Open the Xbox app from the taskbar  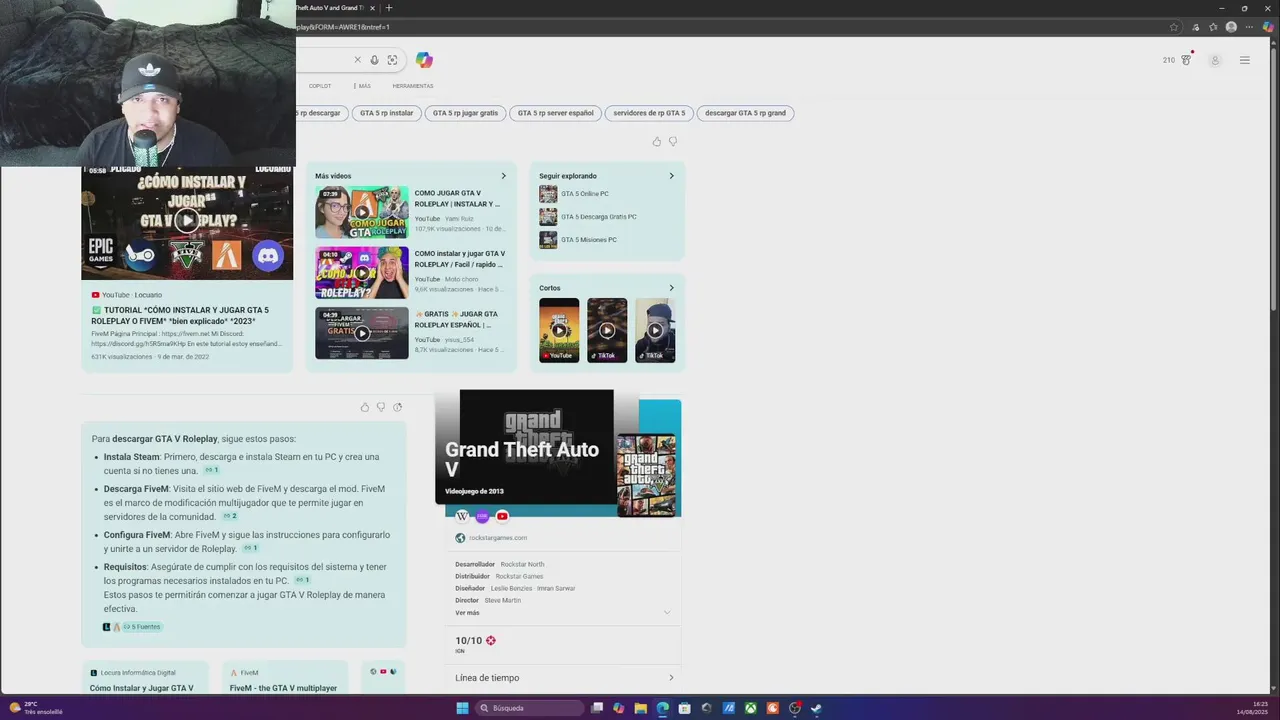click(750, 708)
